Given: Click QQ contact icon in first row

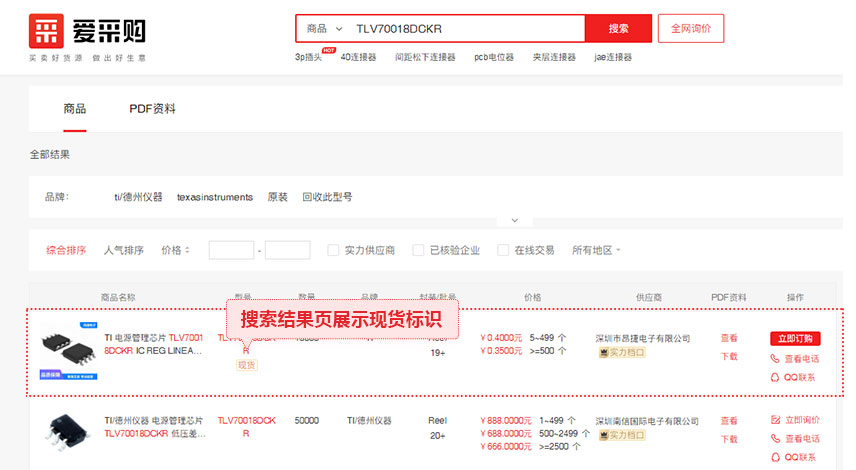Looking at the screenshot, I should [775, 377].
